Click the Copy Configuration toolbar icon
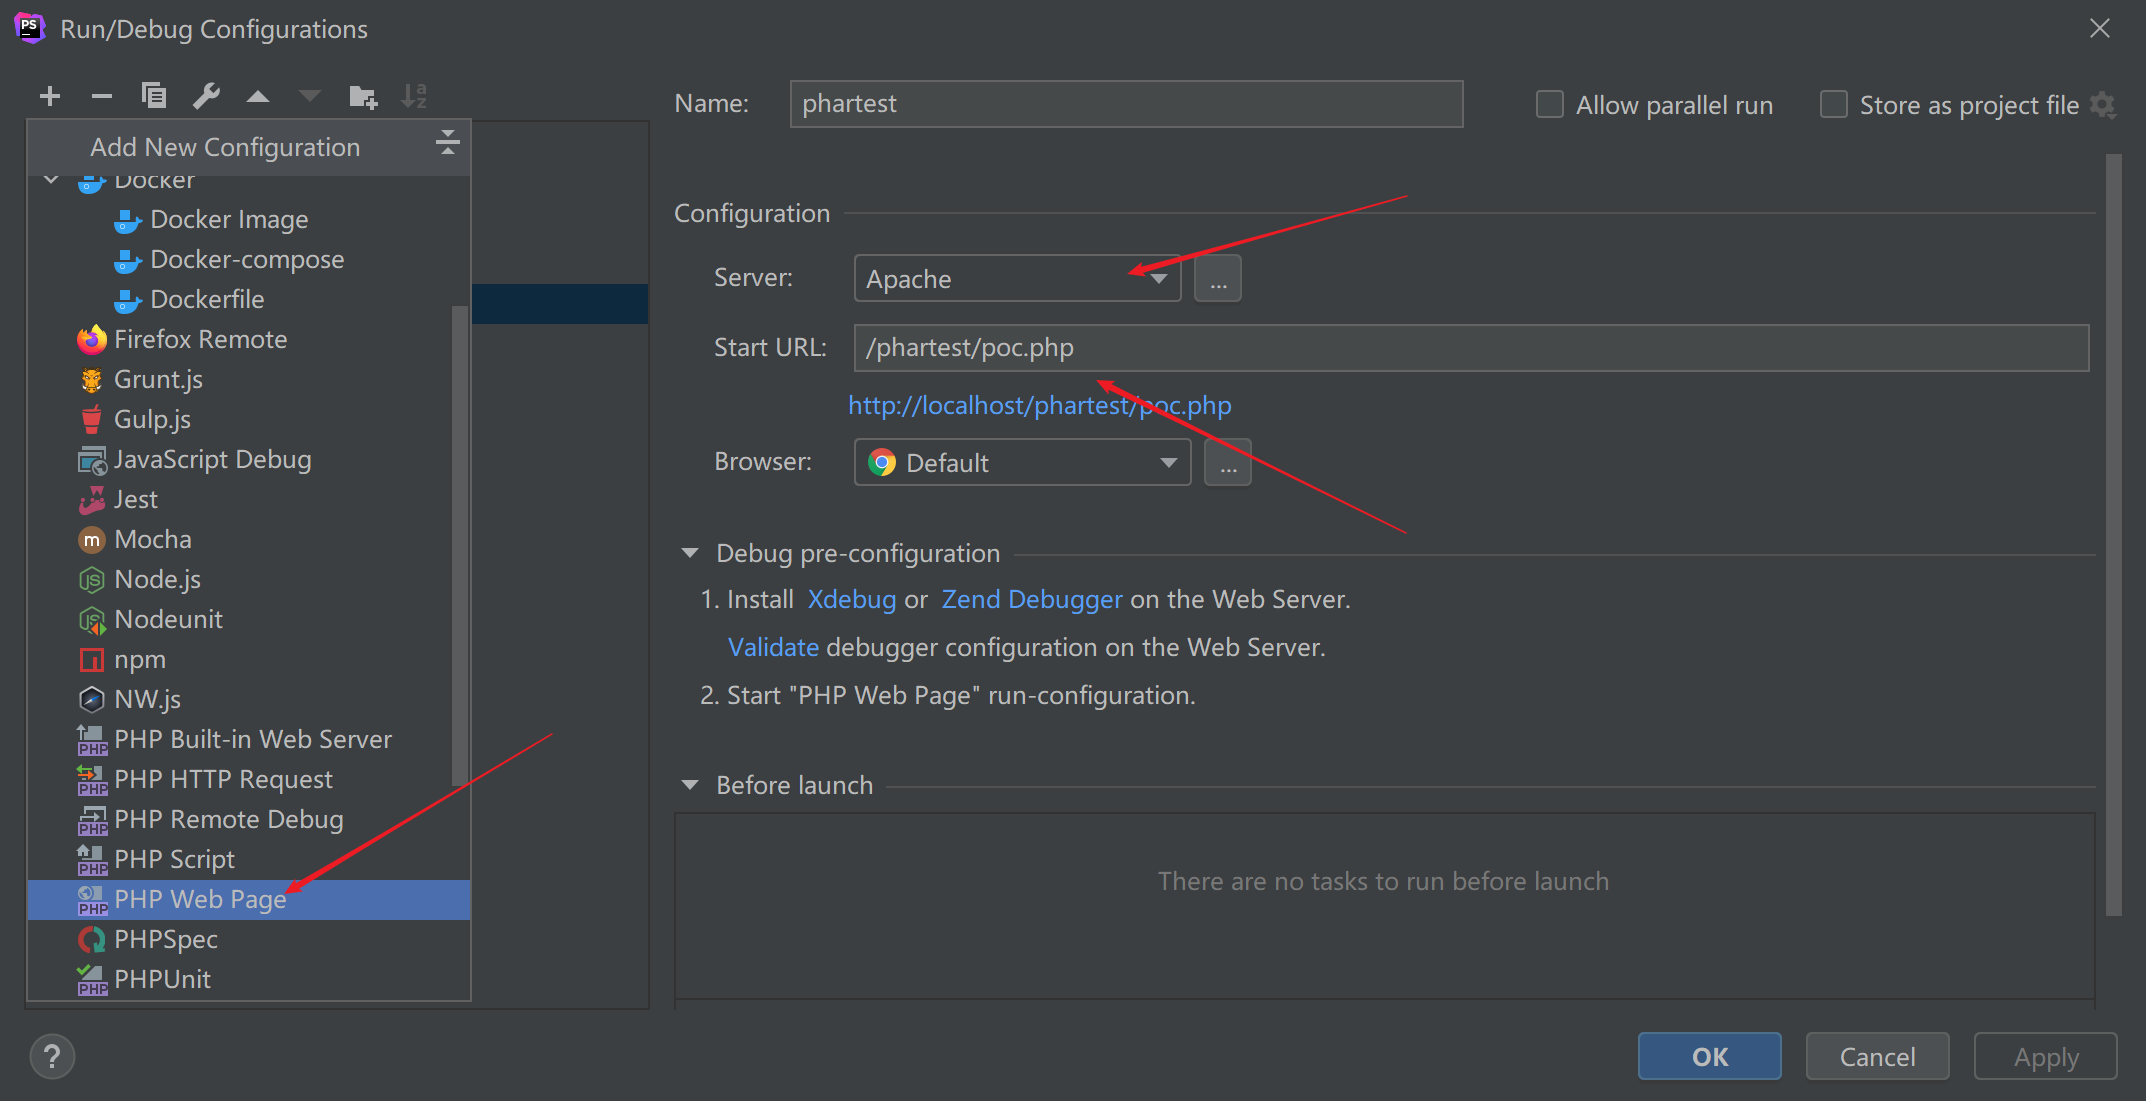 tap(154, 96)
